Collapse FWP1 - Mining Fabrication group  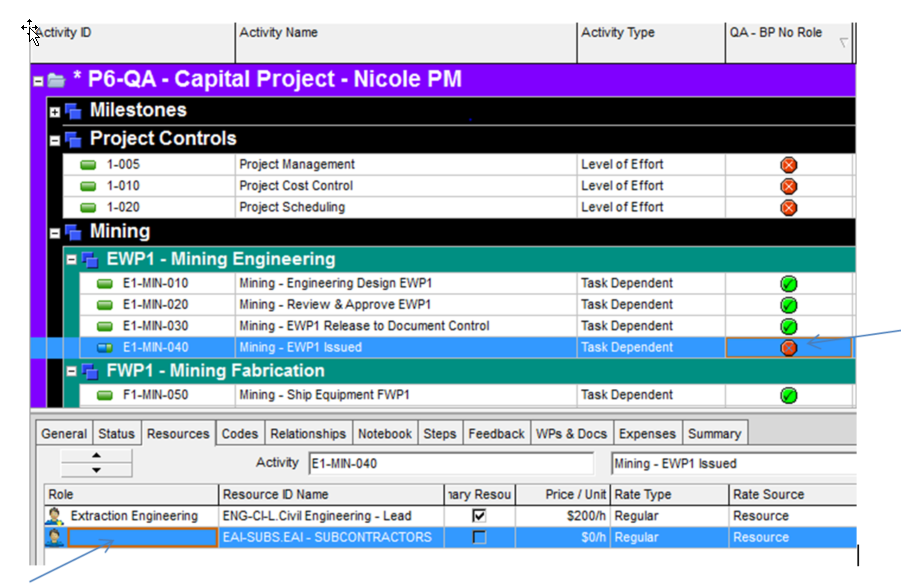point(72,372)
